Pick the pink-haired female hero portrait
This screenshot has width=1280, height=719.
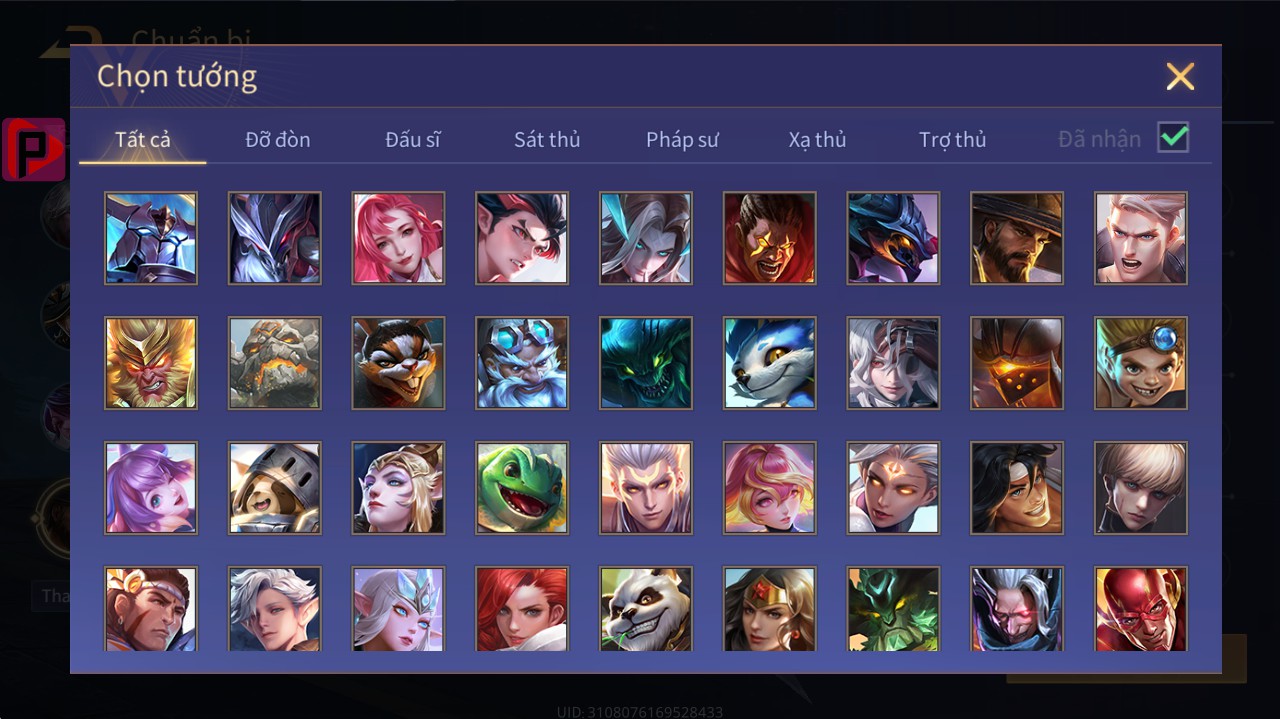coord(398,238)
